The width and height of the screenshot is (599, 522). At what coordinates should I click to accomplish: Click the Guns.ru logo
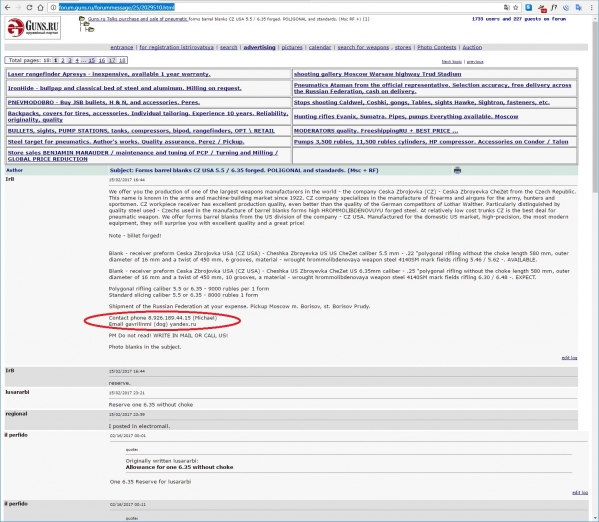click(32, 28)
